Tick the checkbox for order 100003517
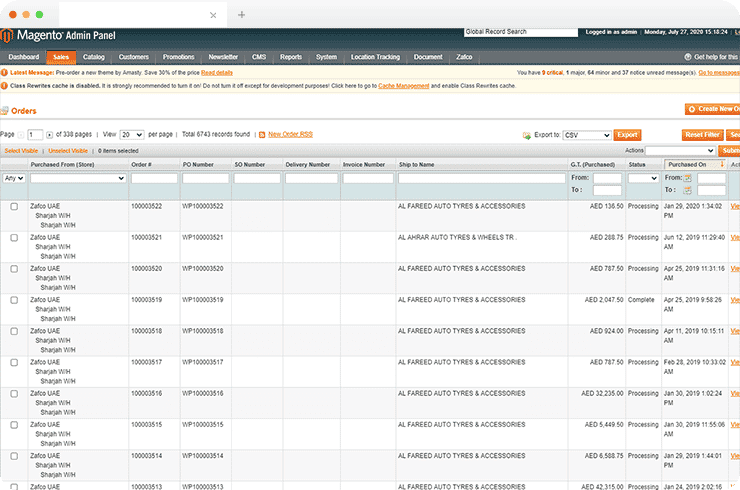Screen dimensions: 740x490 coord(14,363)
